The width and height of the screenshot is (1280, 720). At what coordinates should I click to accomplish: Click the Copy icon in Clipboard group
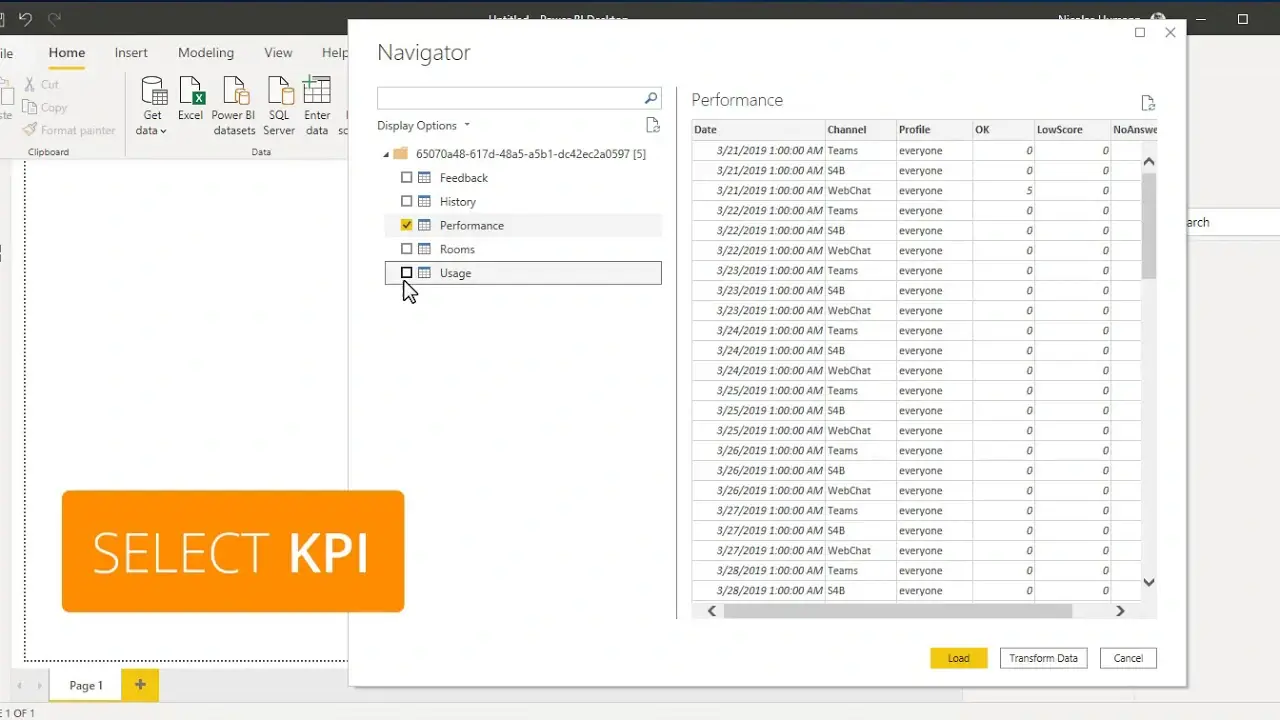pyautogui.click(x=29, y=107)
